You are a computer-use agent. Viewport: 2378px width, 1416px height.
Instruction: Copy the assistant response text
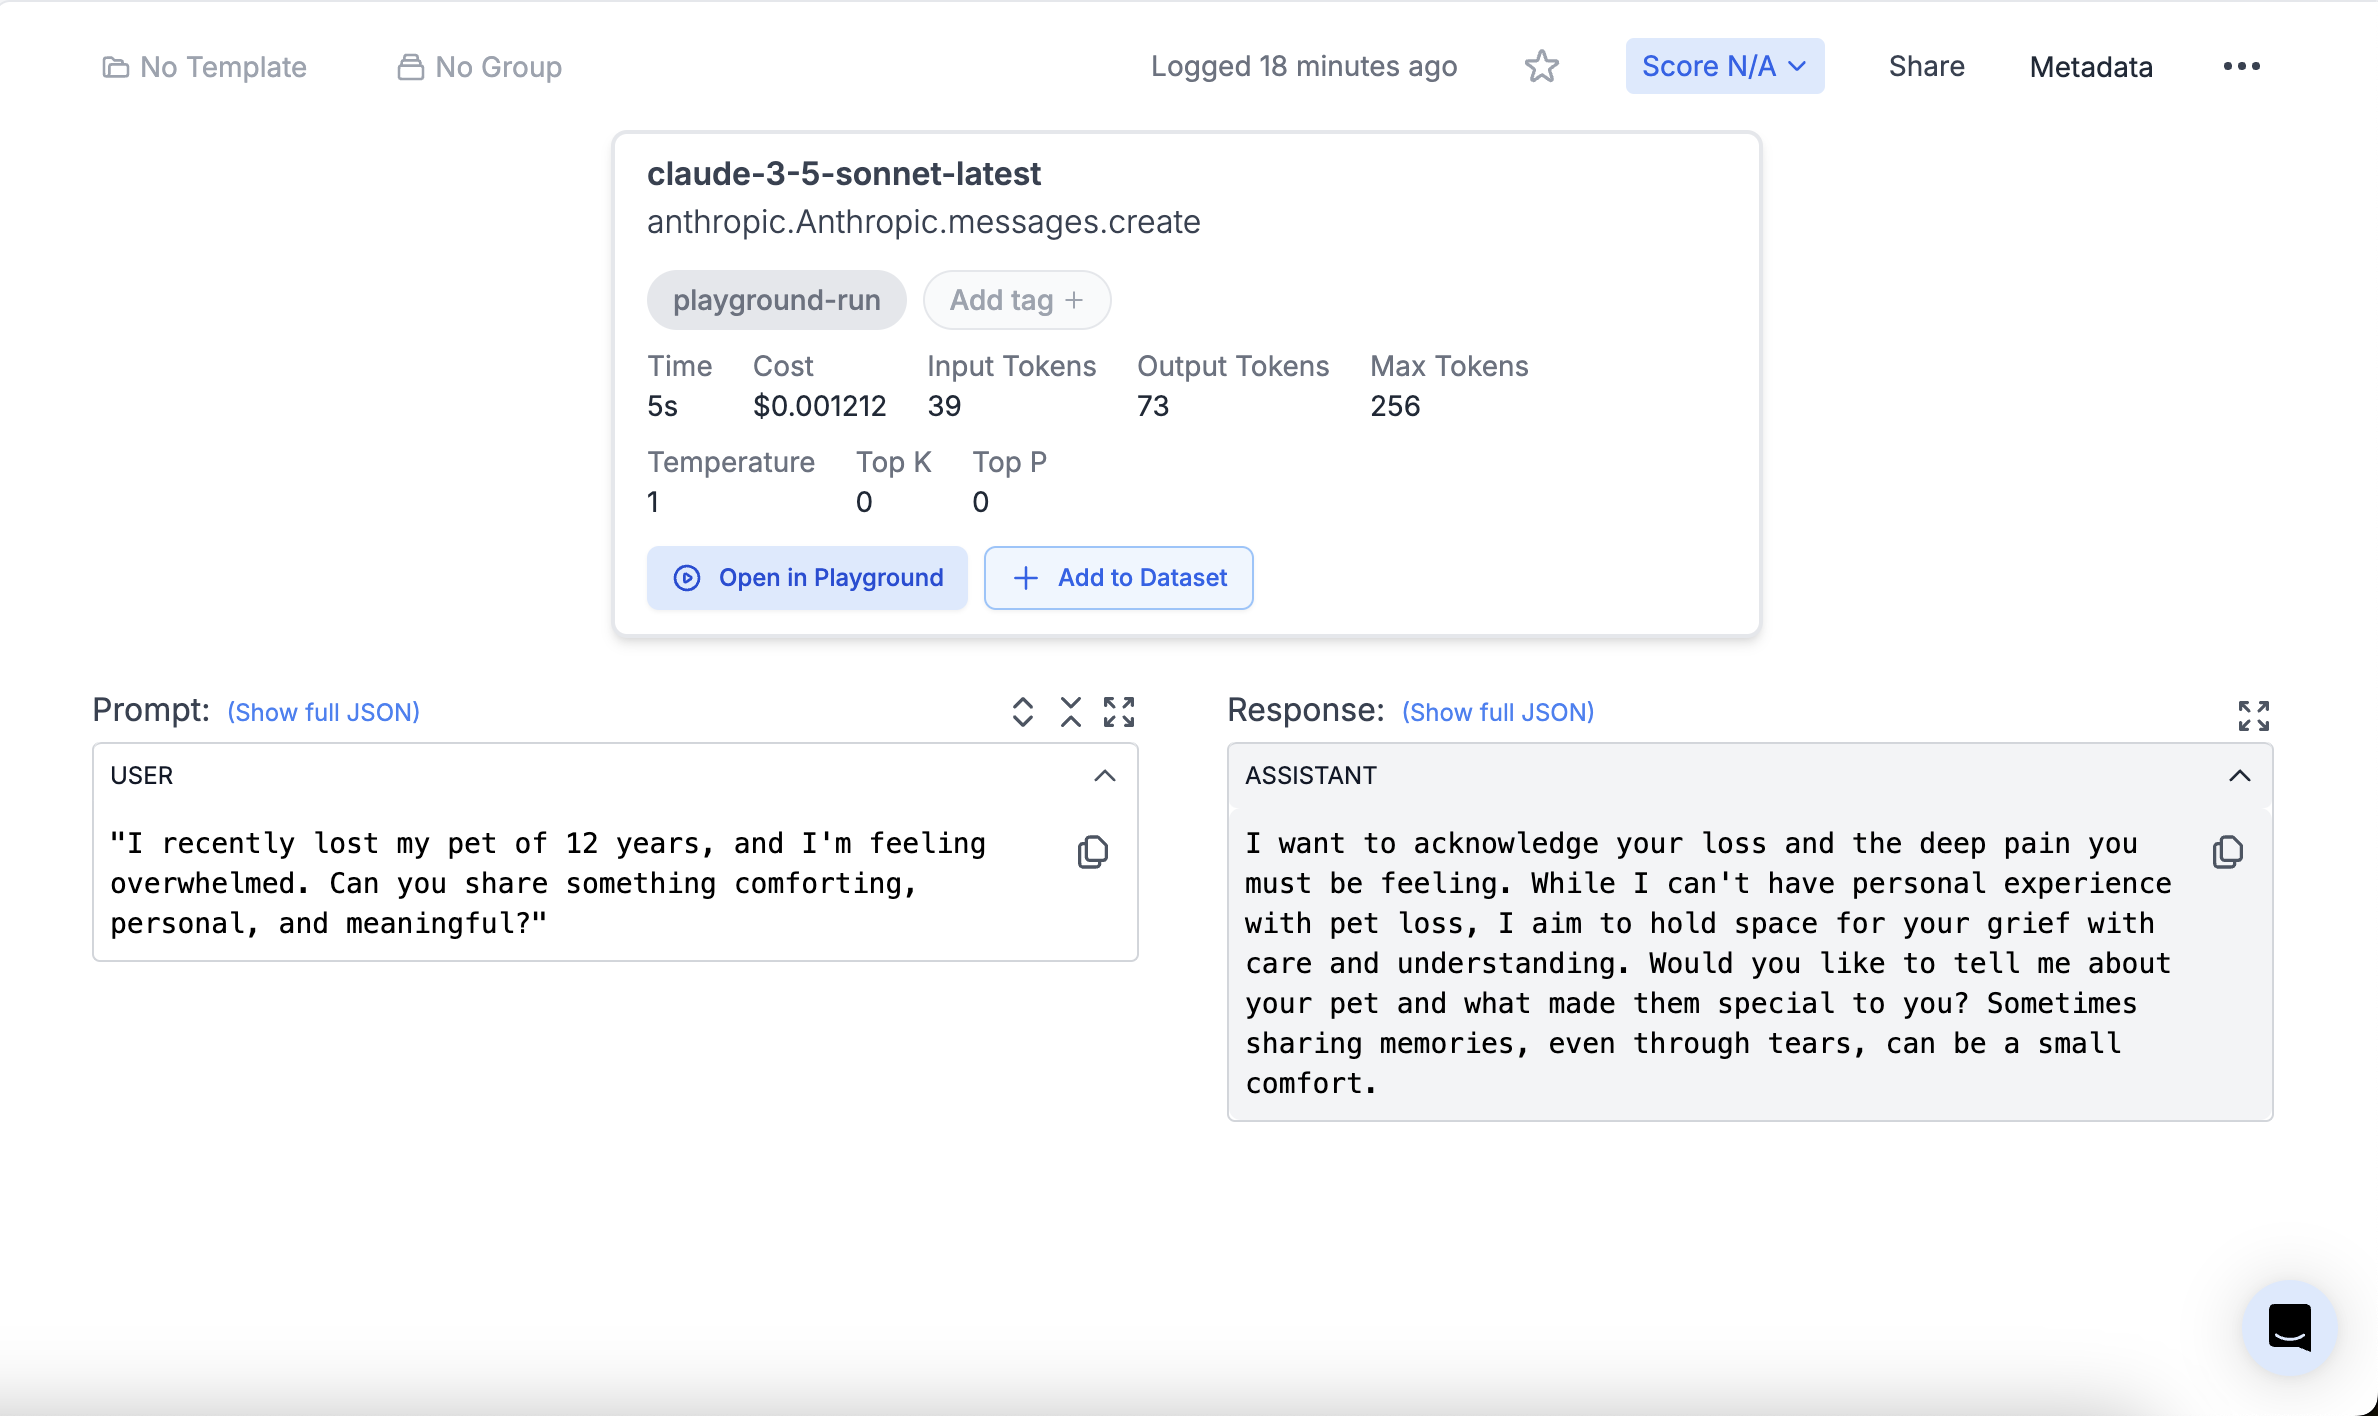[x=2227, y=852]
